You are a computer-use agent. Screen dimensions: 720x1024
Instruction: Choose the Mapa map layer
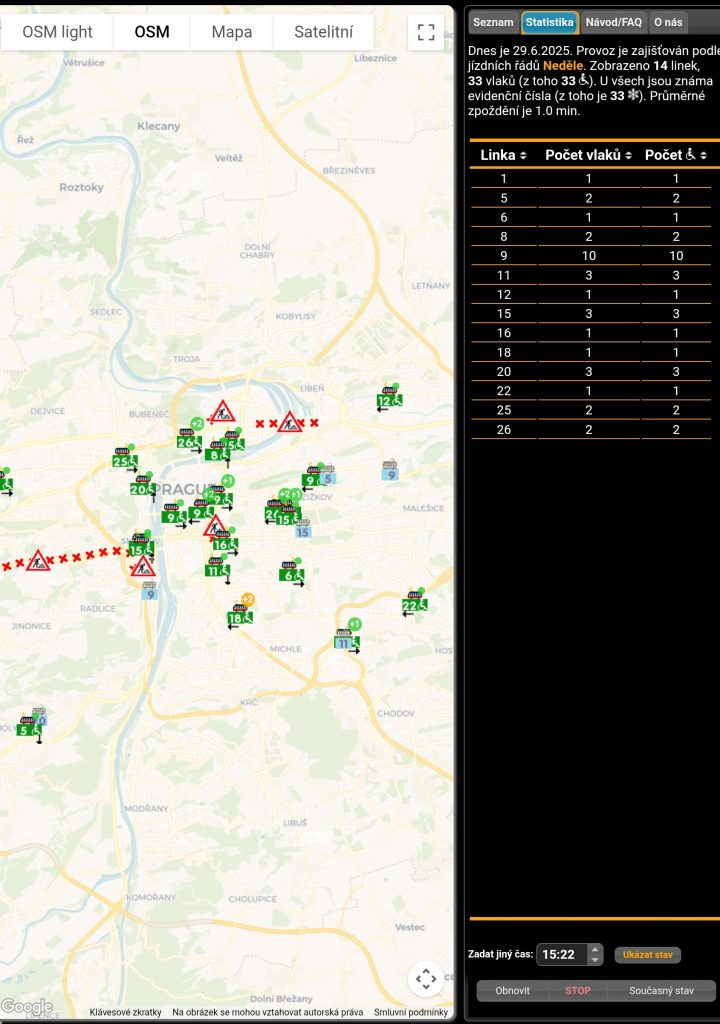[232, 32]
